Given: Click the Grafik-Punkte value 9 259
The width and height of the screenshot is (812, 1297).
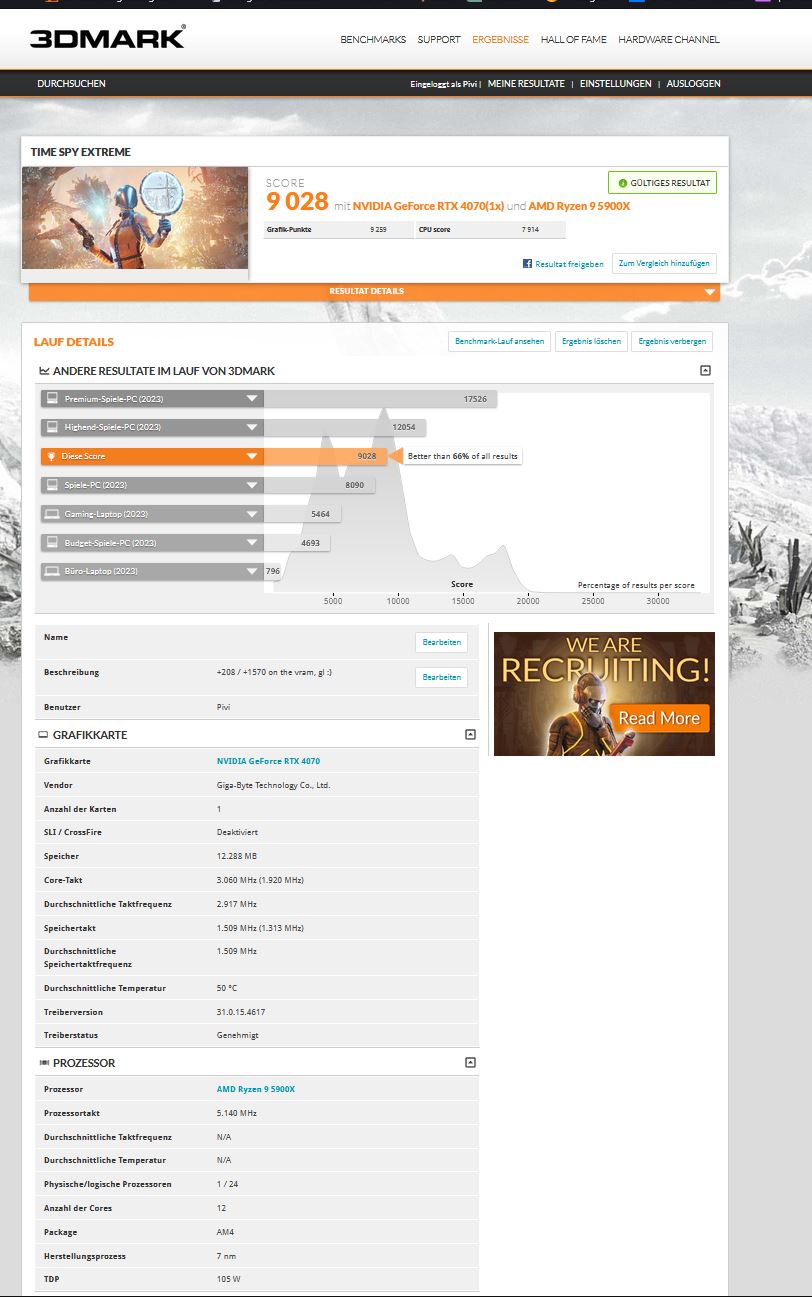Looking at the screenshot, I should point(378,230).
